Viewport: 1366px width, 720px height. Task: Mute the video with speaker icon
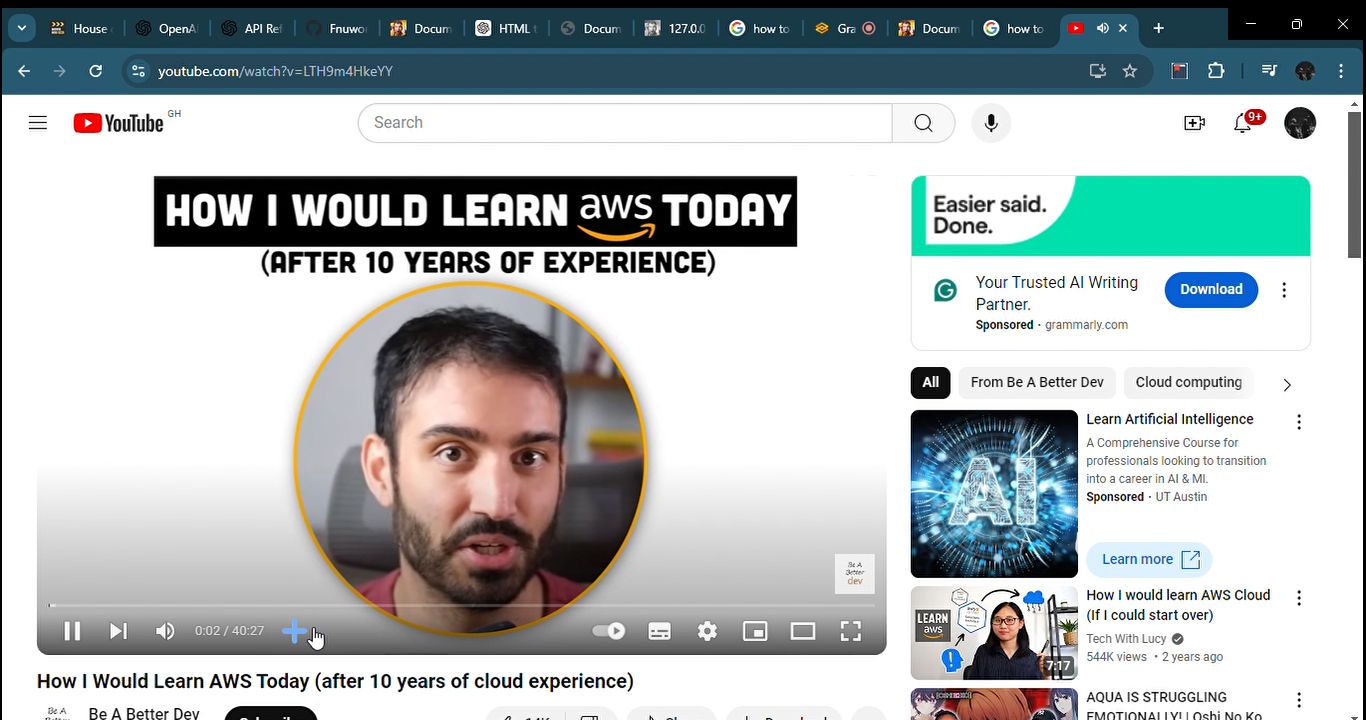pyautogui.click(x=165, y=631)
